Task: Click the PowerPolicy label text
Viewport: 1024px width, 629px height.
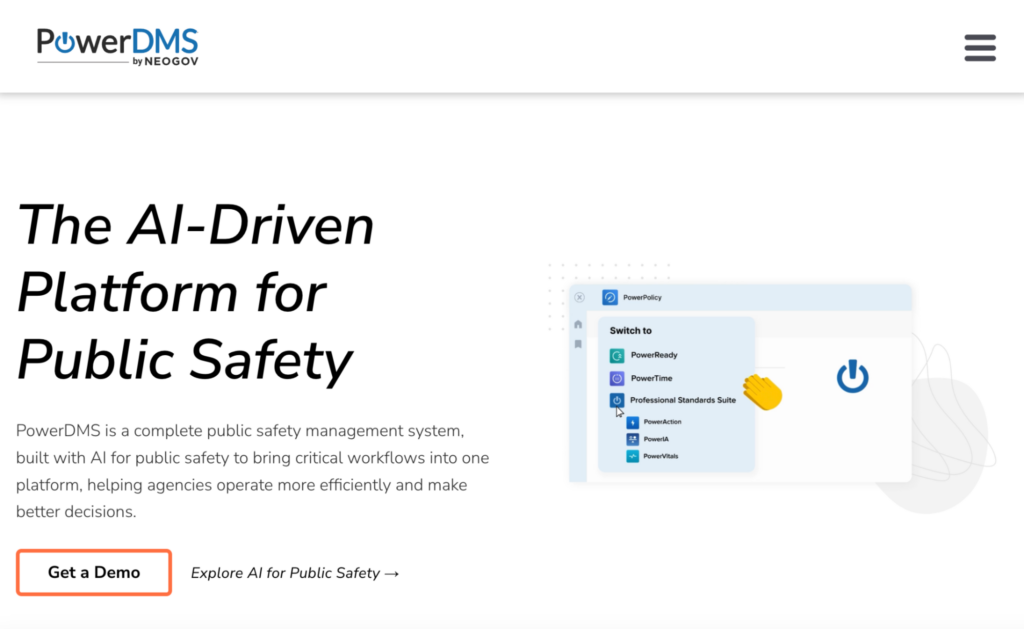Action: 642,297
